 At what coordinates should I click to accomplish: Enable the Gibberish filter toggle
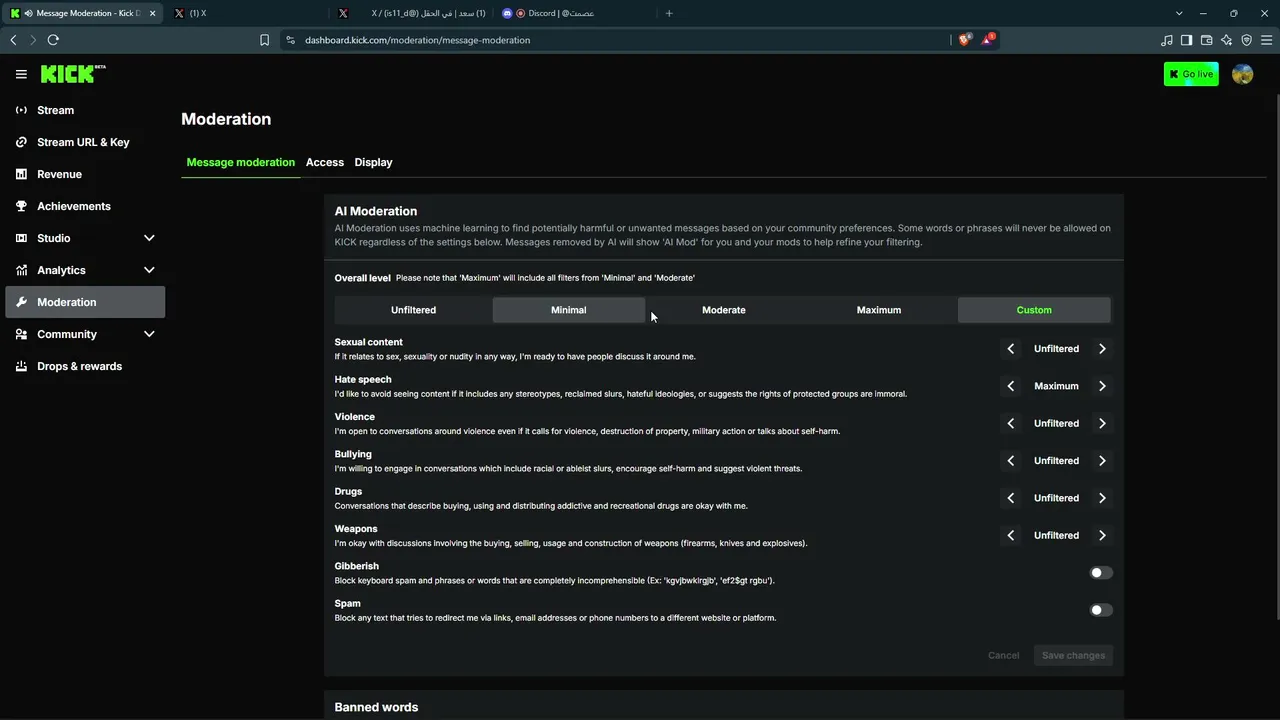coord(1101,573)
